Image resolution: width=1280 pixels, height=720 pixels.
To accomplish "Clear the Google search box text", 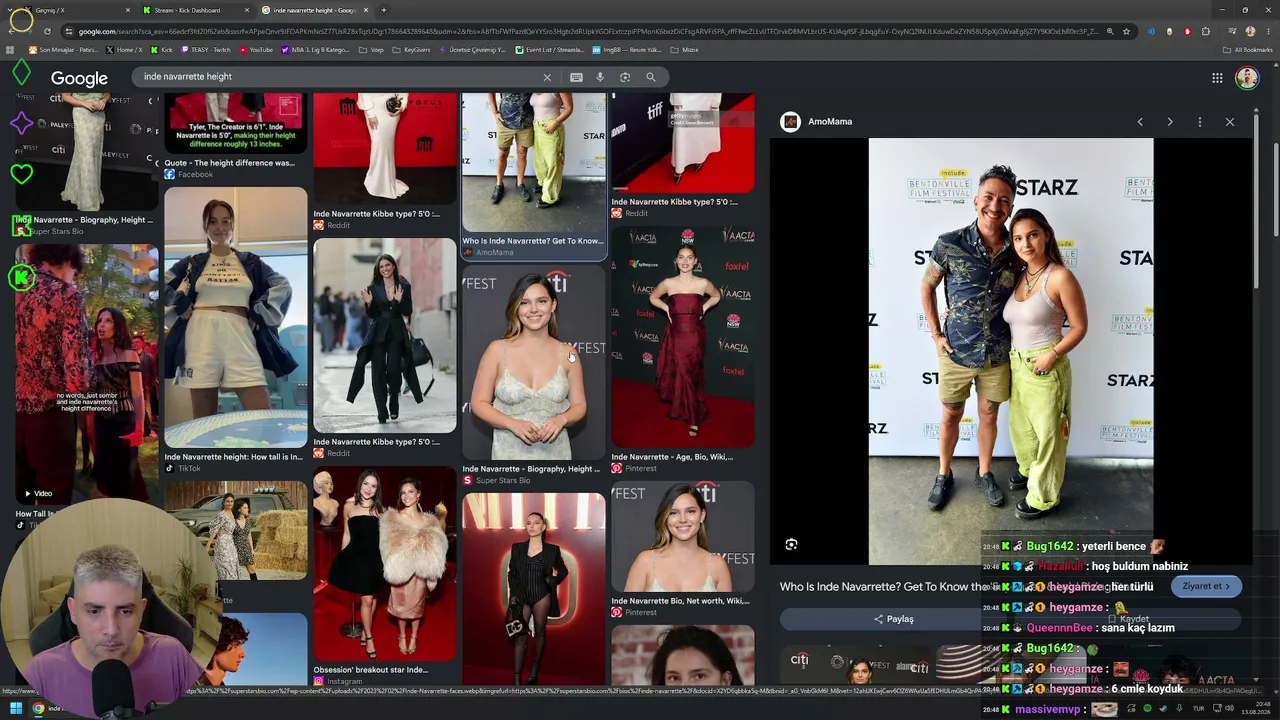I will [547, 77].
